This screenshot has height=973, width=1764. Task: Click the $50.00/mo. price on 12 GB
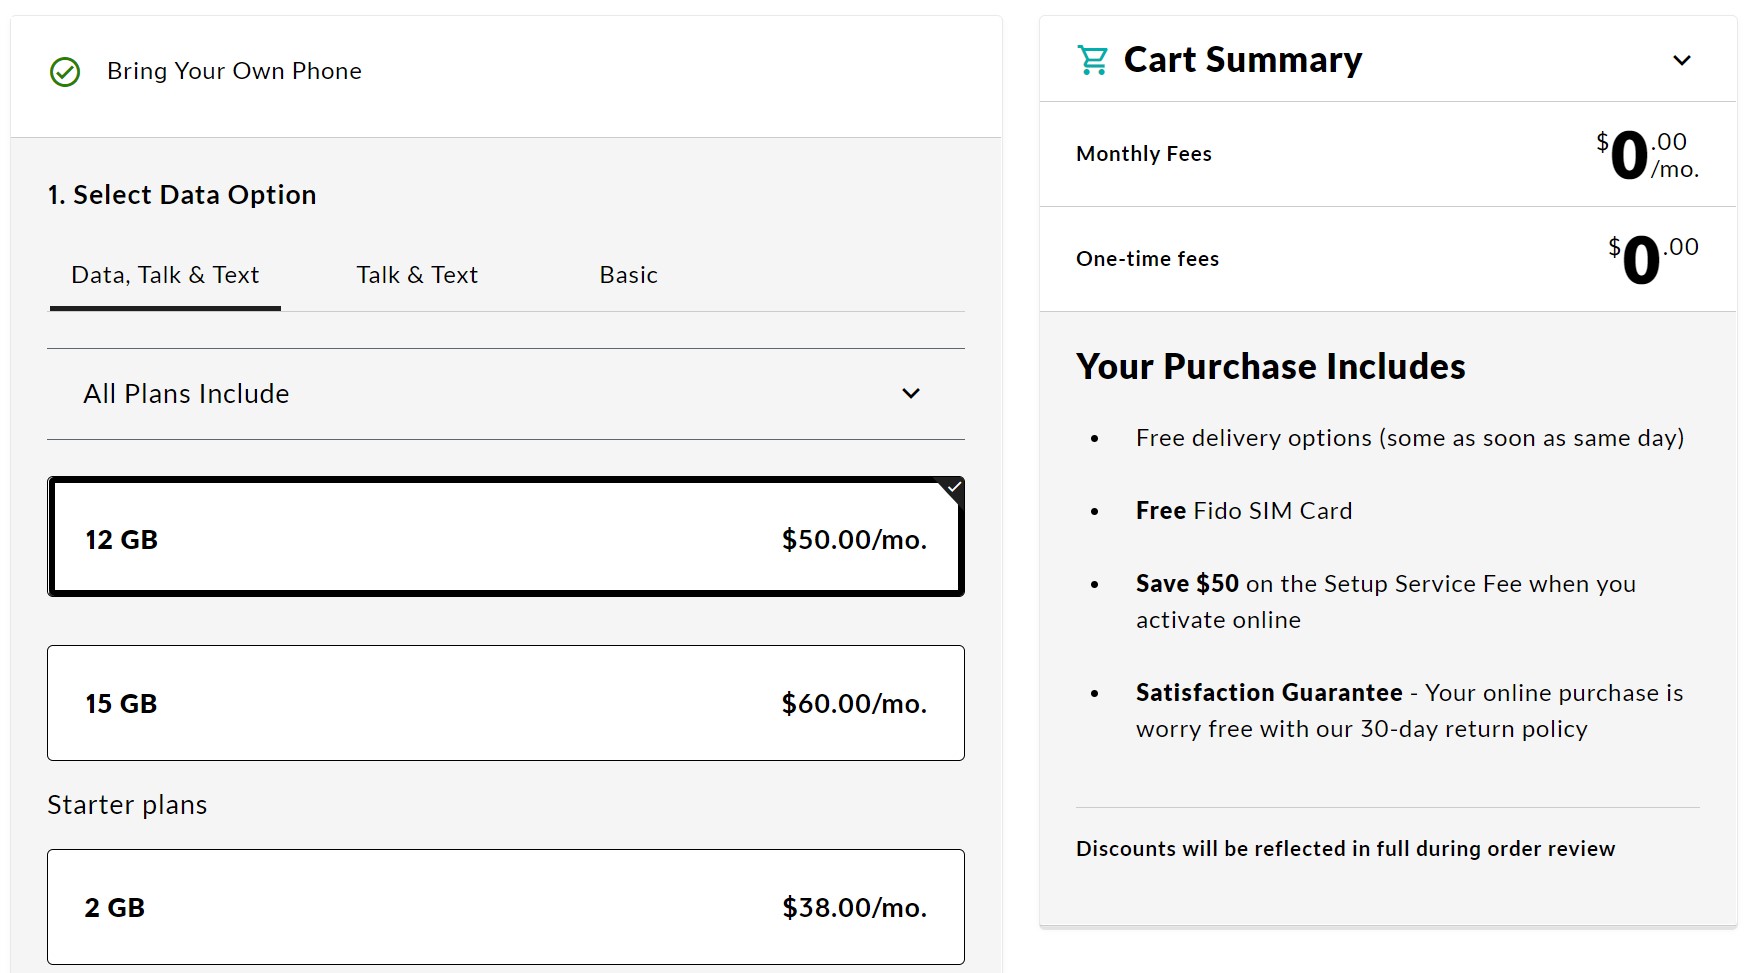pos(854,540)
